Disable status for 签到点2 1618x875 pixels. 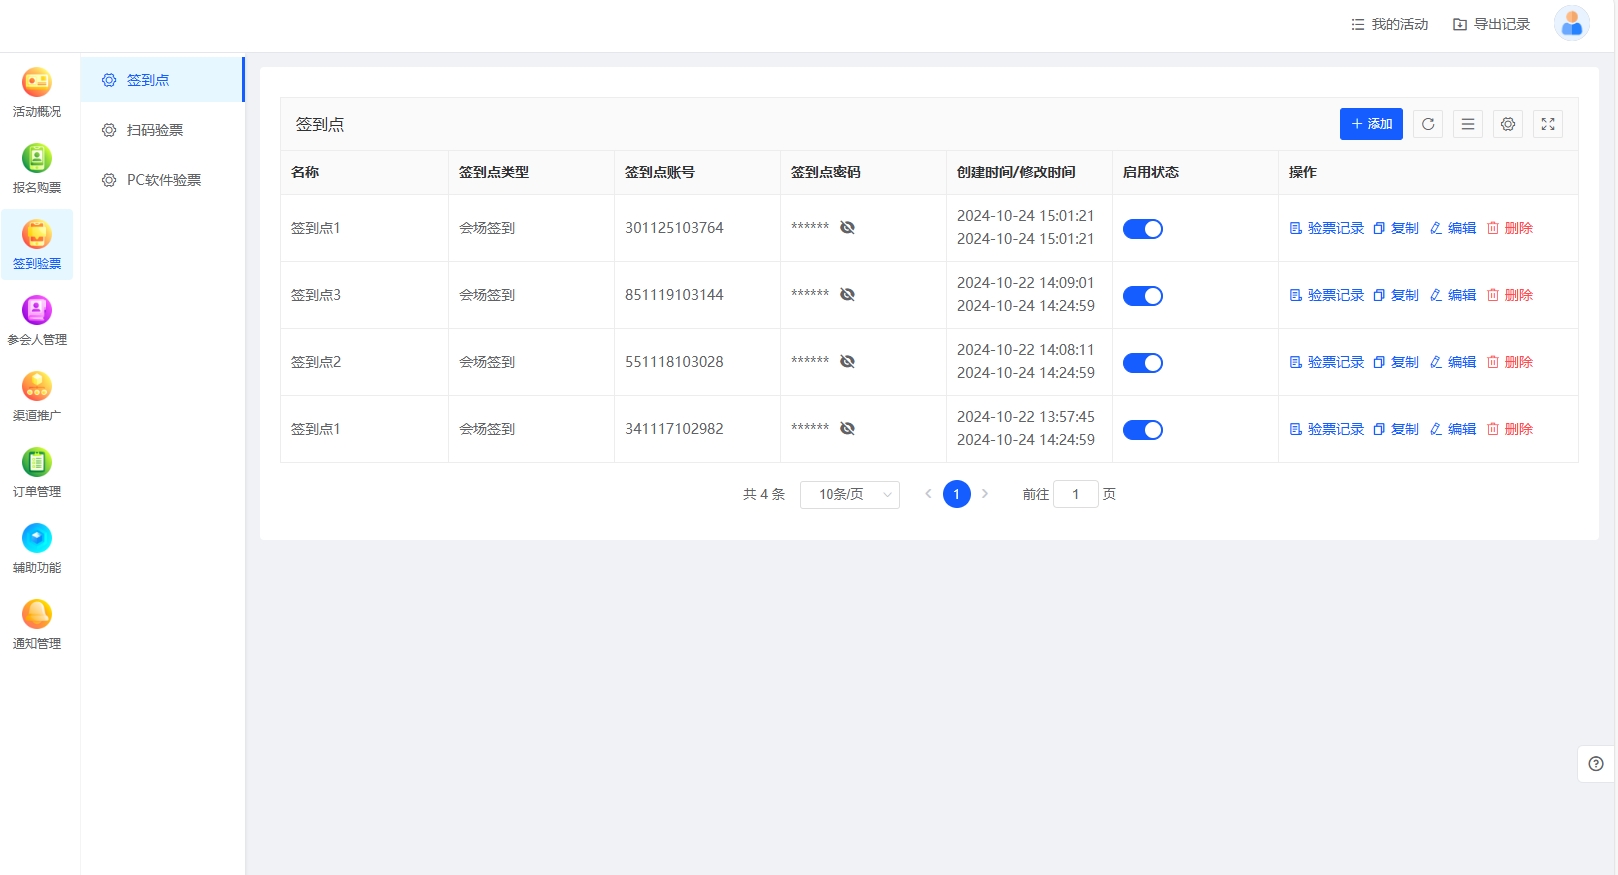[x=1143, y=363]
